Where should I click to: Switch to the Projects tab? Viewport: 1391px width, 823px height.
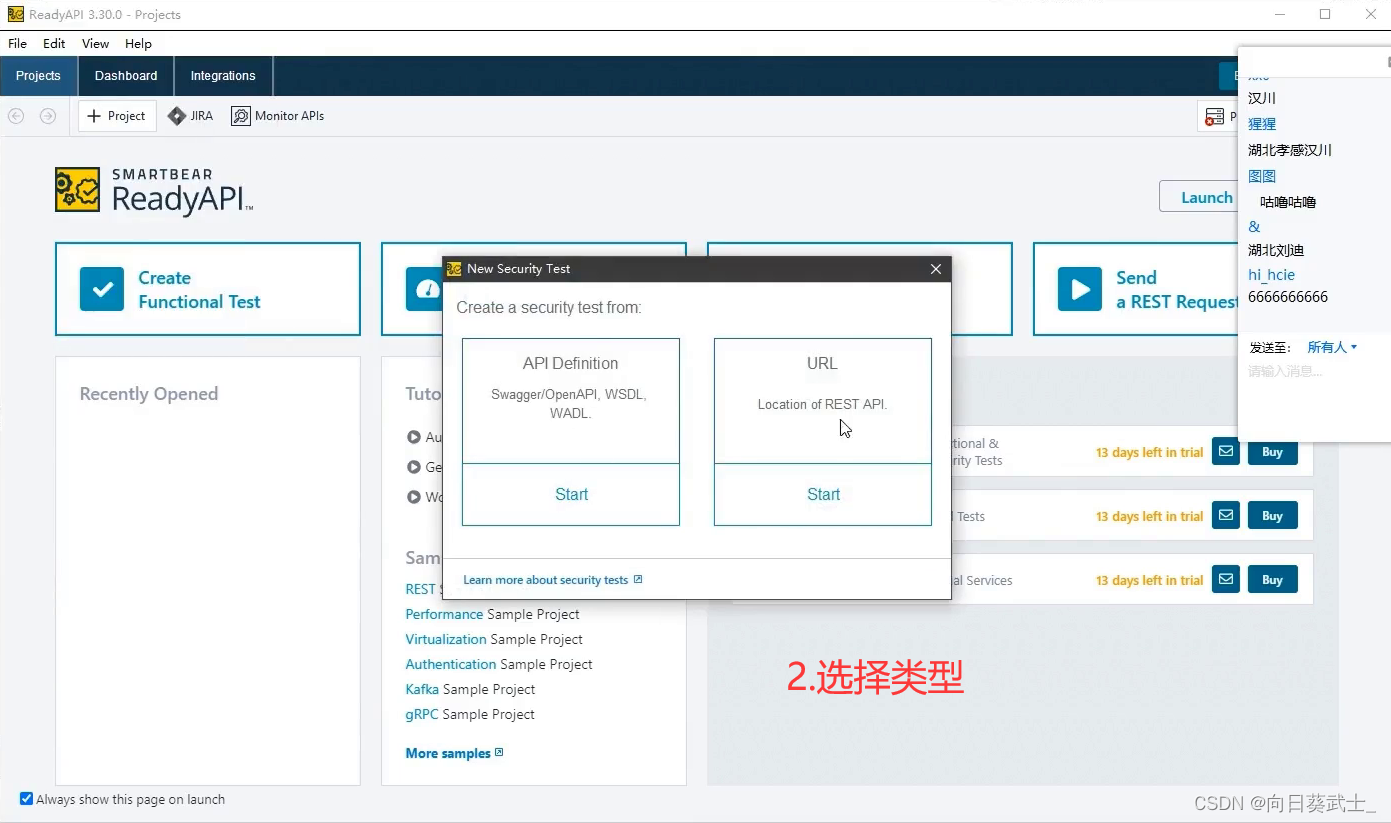38,76
